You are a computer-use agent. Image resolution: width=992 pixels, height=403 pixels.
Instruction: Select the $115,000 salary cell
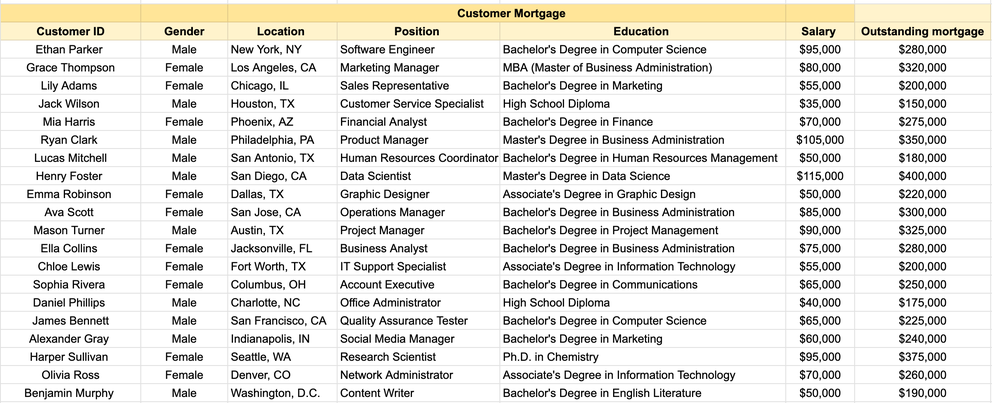tap(819, 176)
